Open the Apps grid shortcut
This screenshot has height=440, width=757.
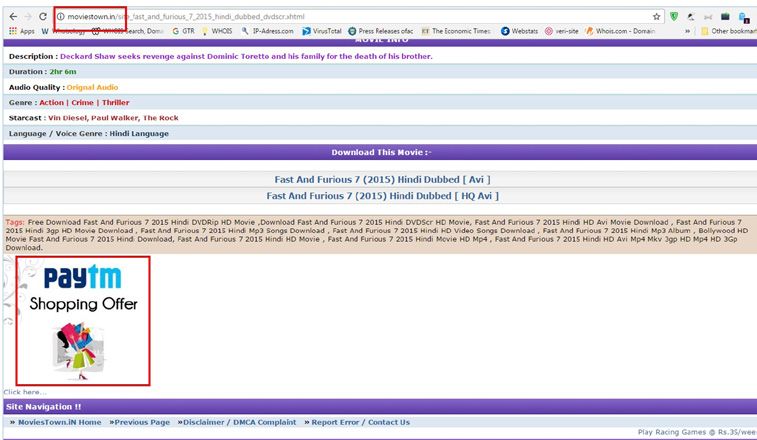click(22, 31)
